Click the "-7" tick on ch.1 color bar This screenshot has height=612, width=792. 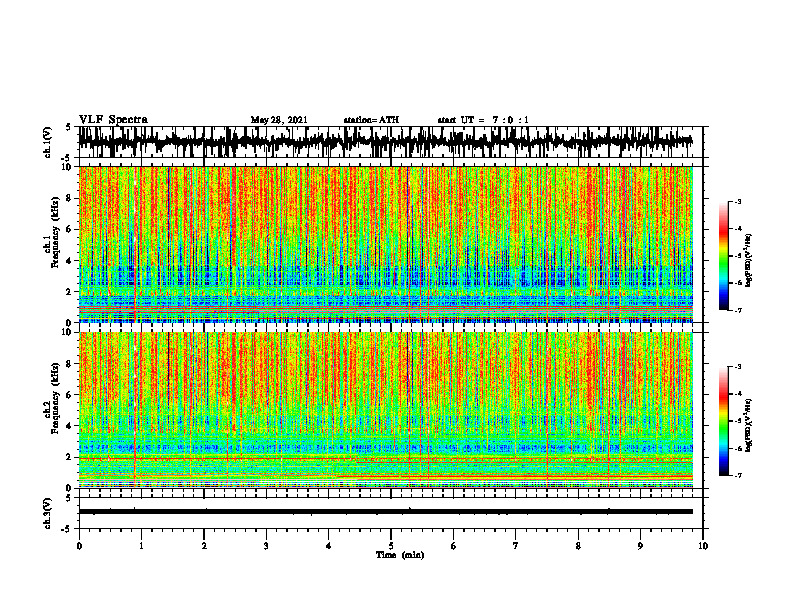pyautogui.click(x=738, y=310)
